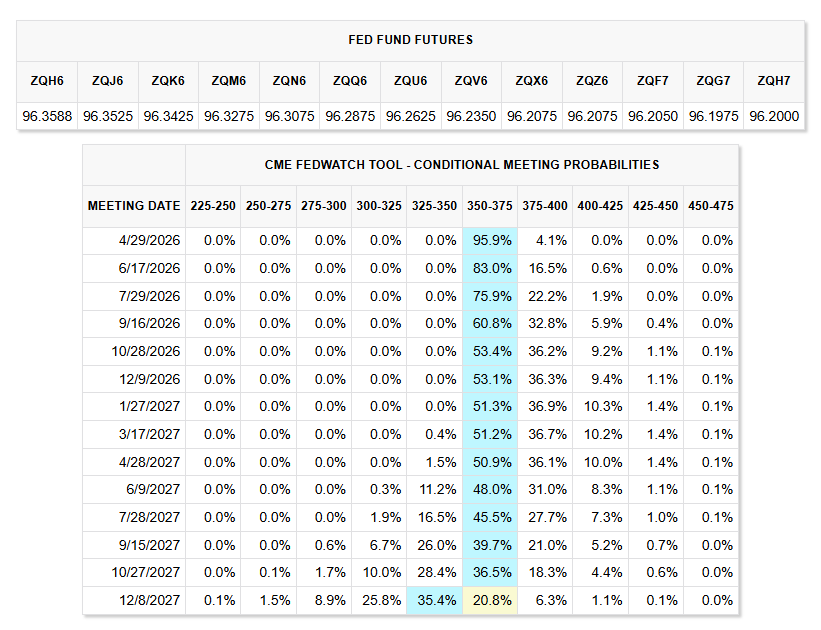Select the 425-450 rate range header
The width and height of the screenshot is (821, 630).
click(656, 206)
